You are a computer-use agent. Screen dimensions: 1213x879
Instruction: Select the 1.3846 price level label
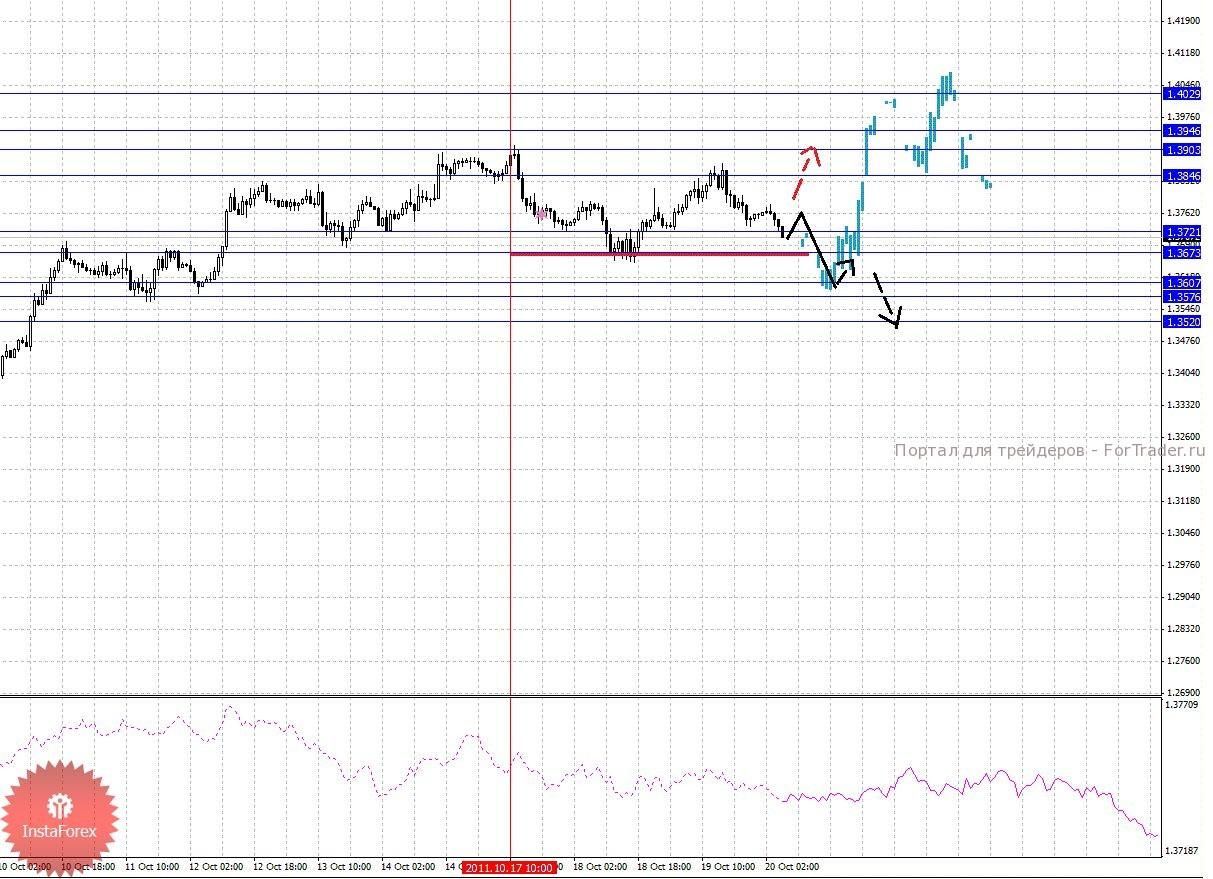click(x=1182, y=176)
